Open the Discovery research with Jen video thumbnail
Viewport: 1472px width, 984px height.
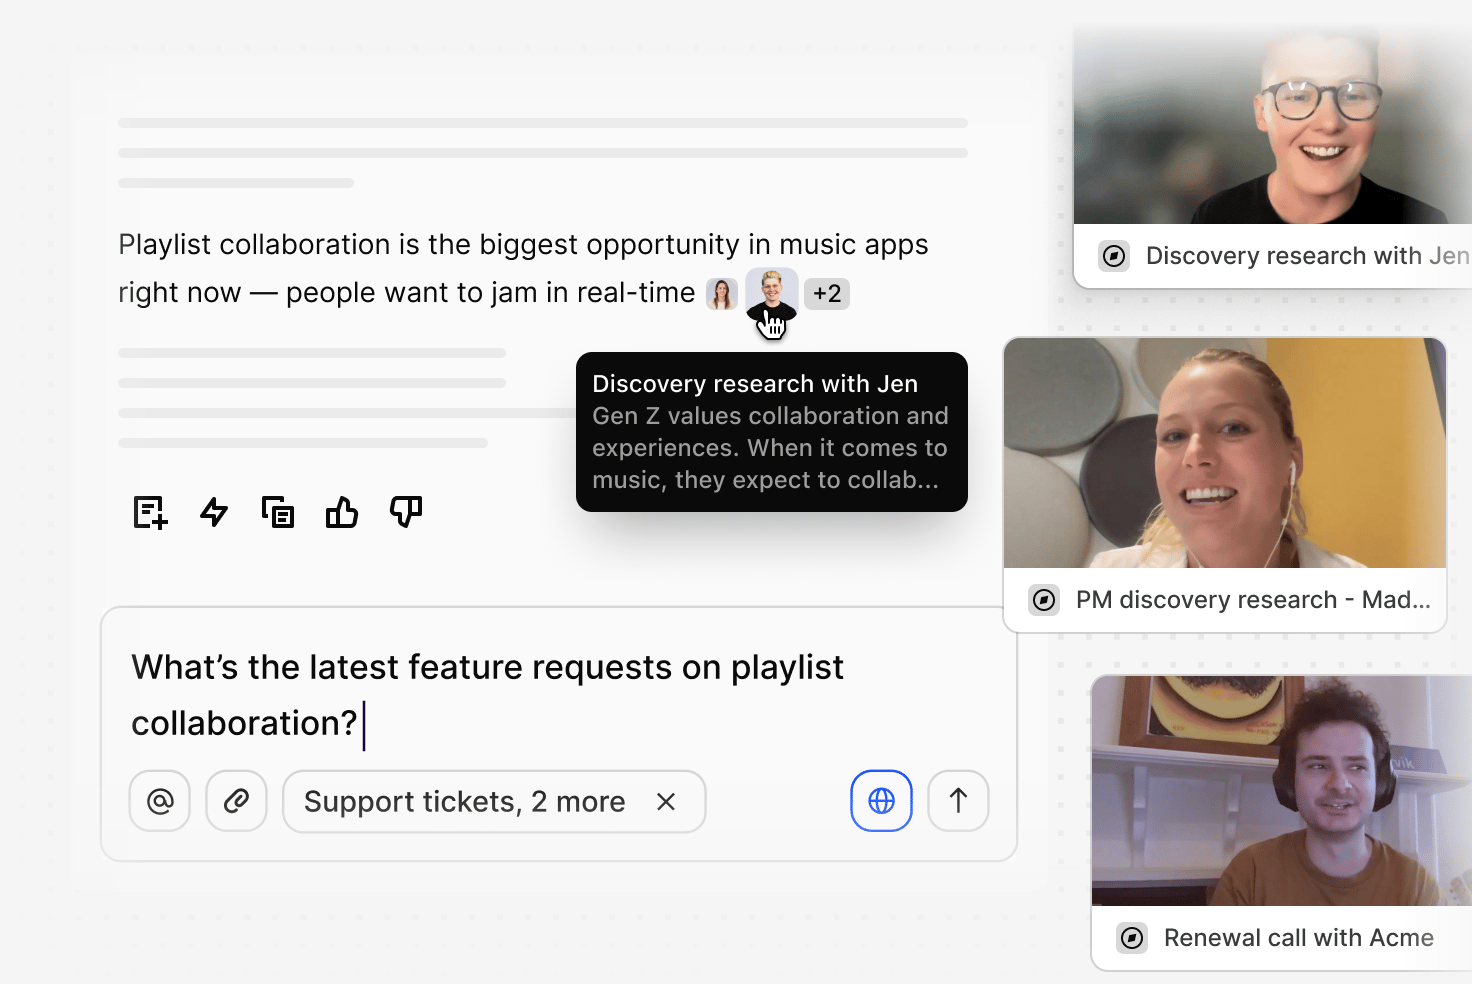point(1272,125)
